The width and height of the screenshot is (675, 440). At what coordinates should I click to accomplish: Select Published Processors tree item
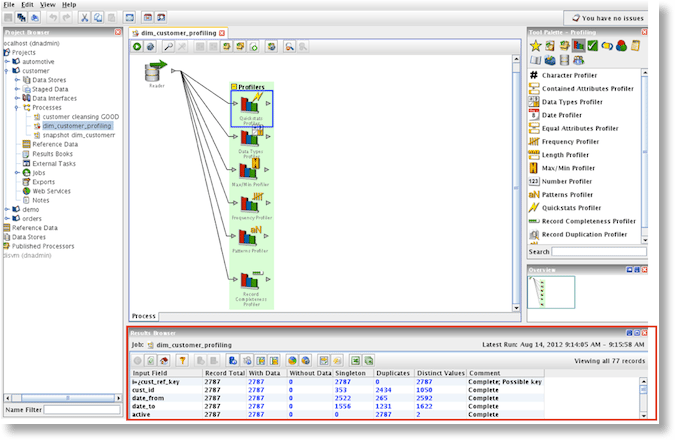pos(39,246)
